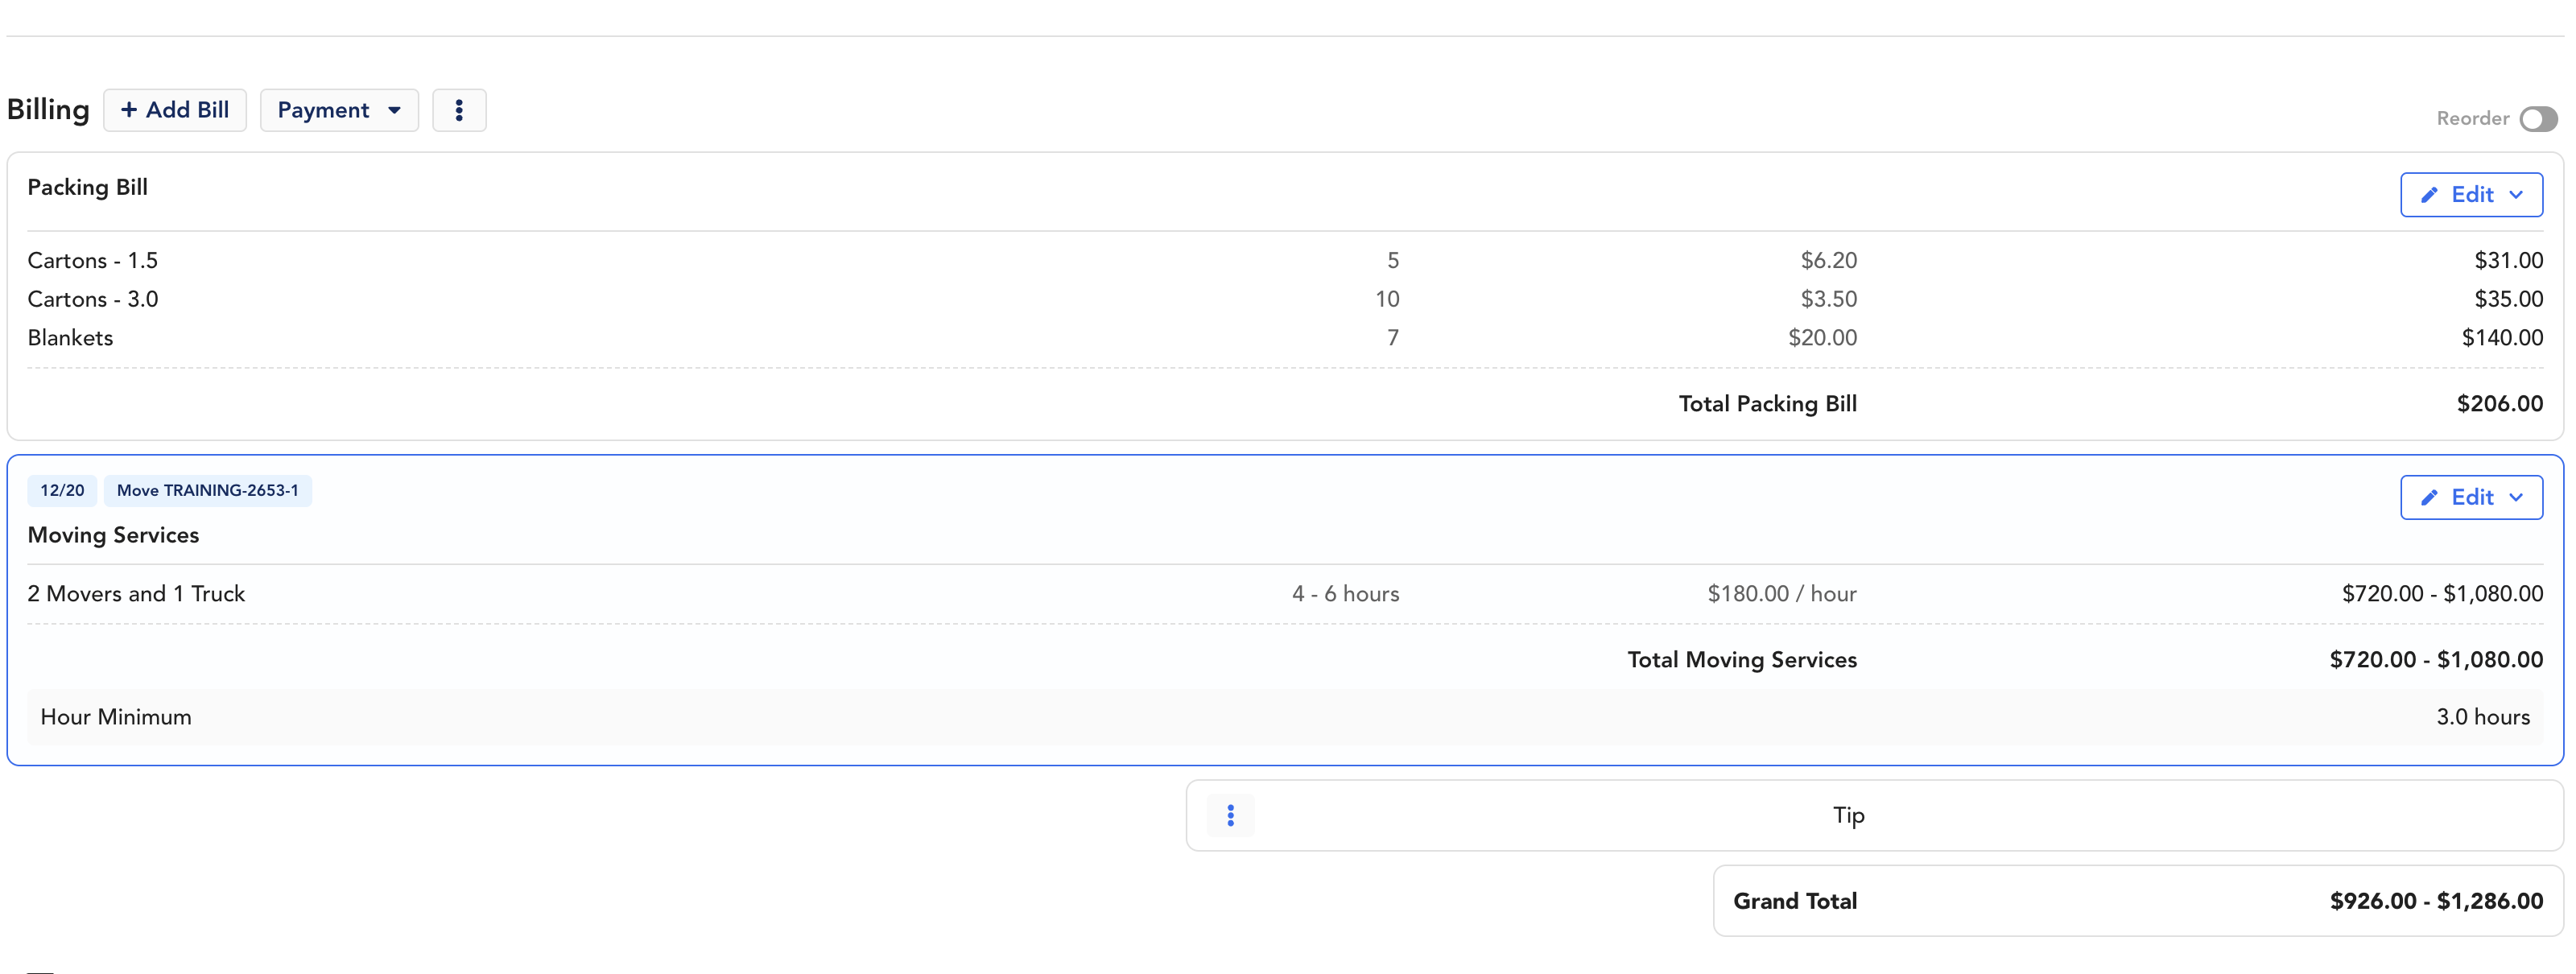Click the pencil icon for Packing Bill

(x=2429, y=195)
